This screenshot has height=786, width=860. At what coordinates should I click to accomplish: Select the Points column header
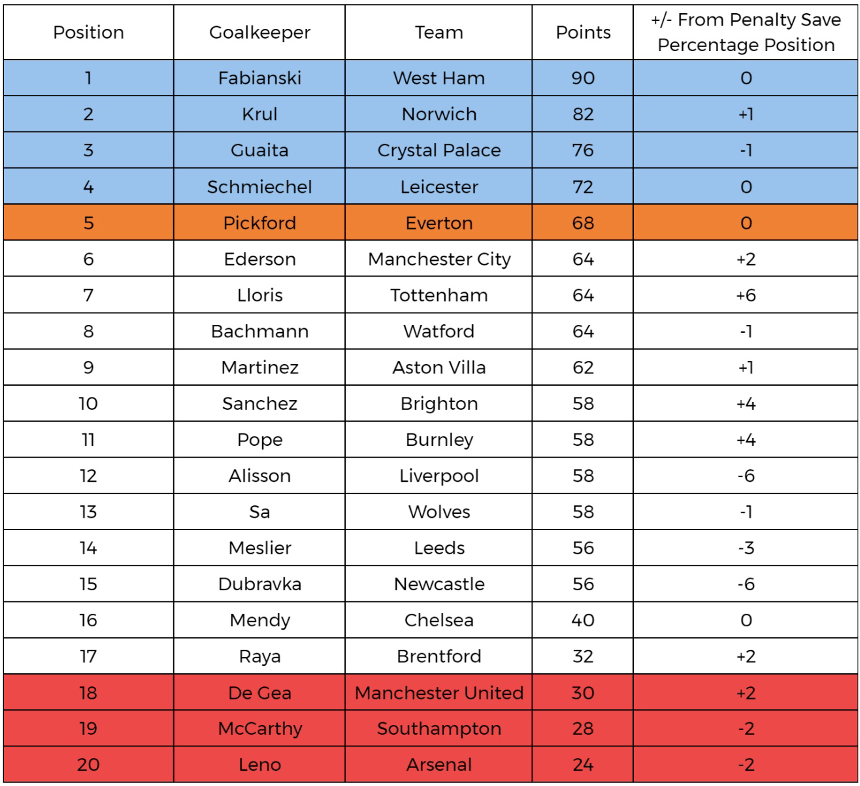[583, 32]
